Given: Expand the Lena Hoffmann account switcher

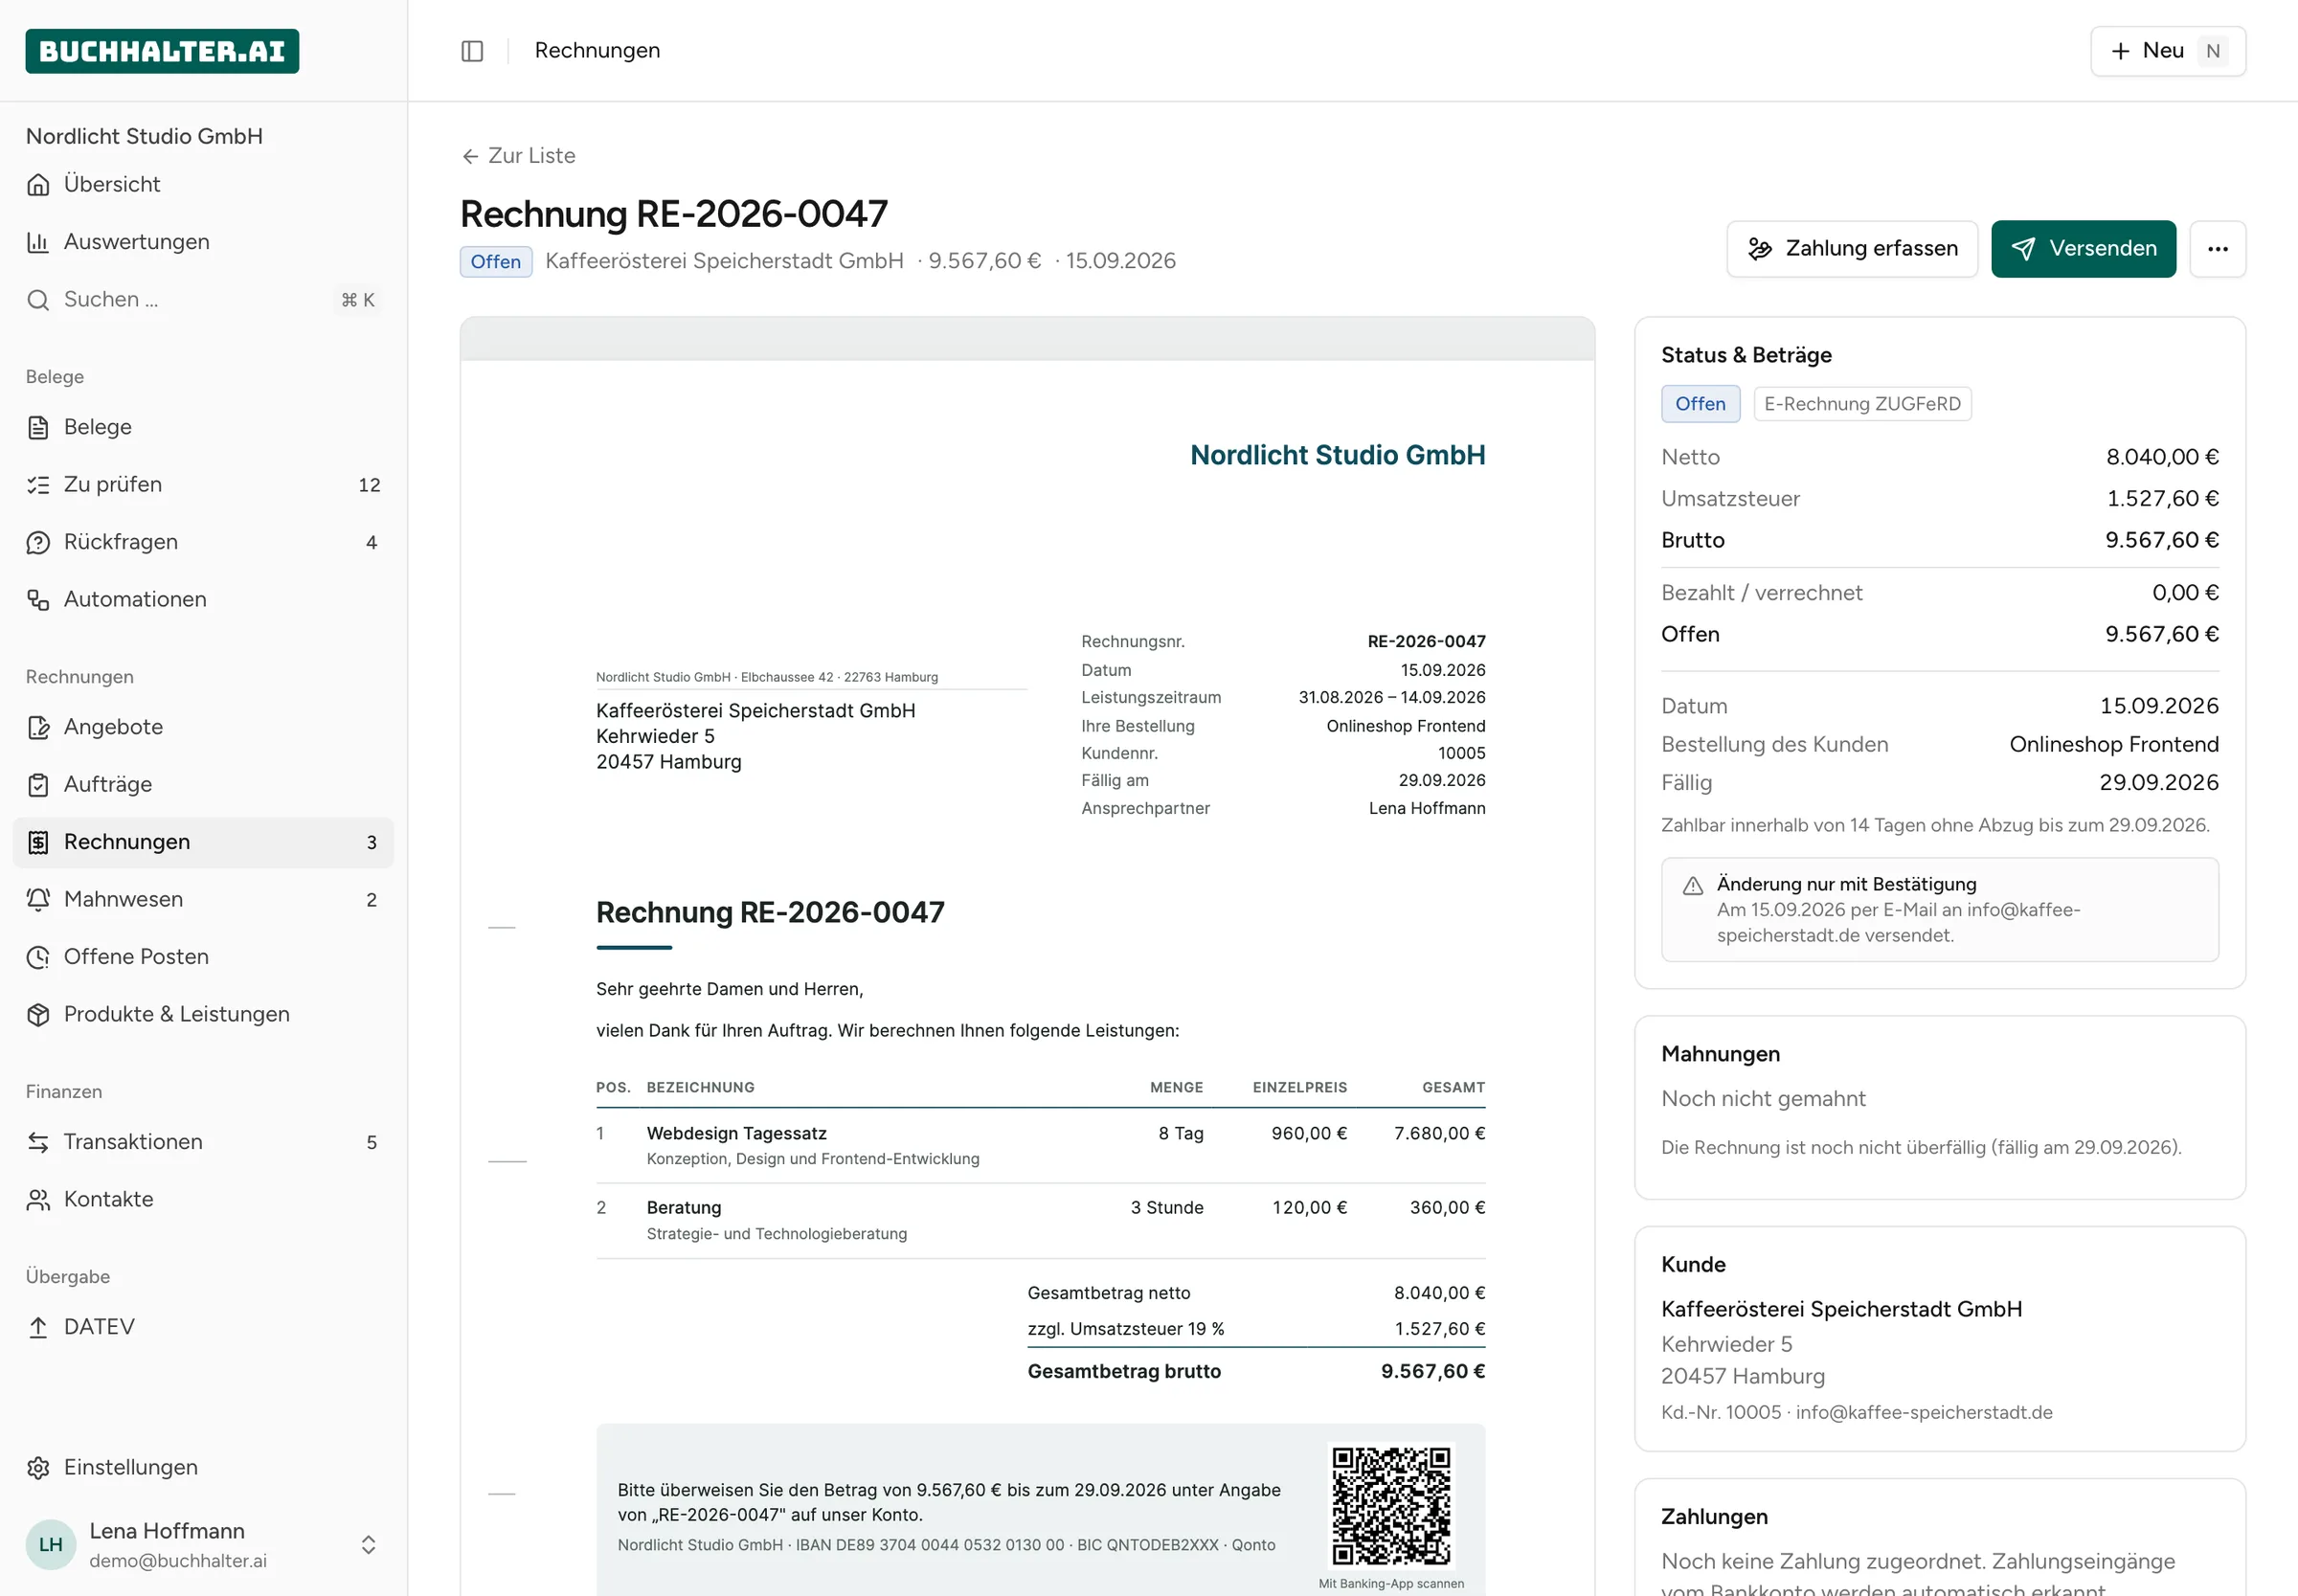Looking at the screenshot, I should 368,1545.
